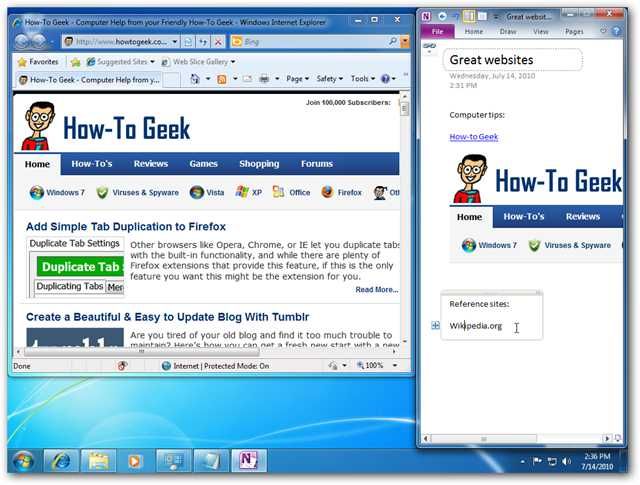This screenshot has width=640, height=485.
Task: Open a new blank IE tab
Action: 172,80
